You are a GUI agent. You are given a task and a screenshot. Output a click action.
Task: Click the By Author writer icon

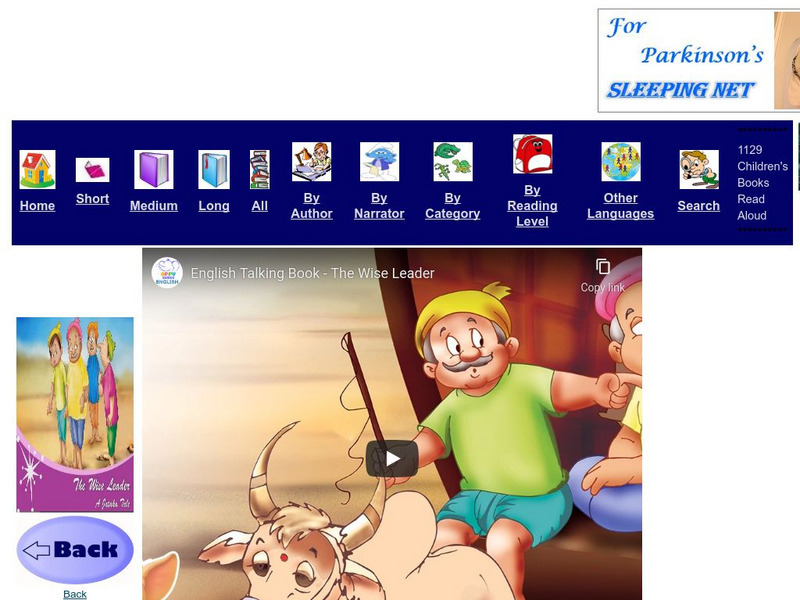(311, 162)
